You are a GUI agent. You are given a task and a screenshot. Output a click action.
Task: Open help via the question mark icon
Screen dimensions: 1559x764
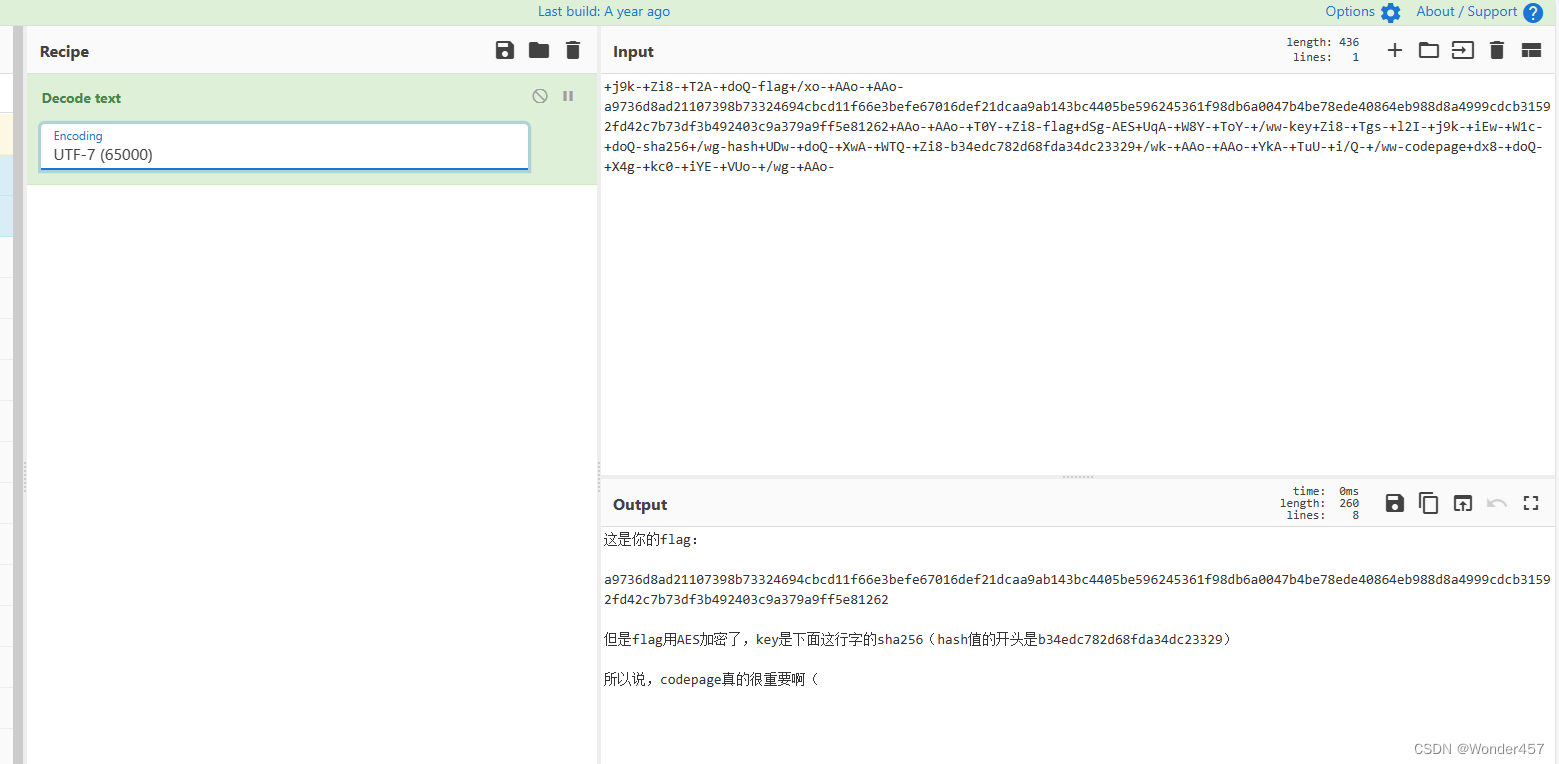[1533, 12]
